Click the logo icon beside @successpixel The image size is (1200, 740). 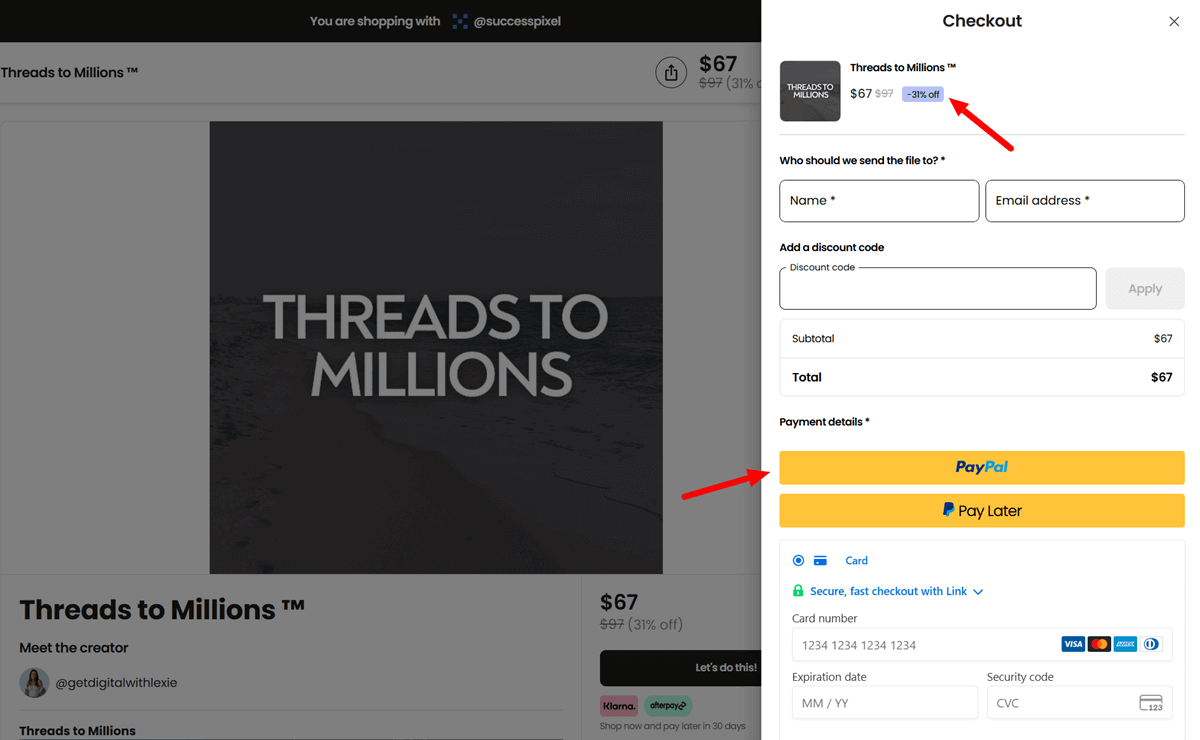coord(459,21)
